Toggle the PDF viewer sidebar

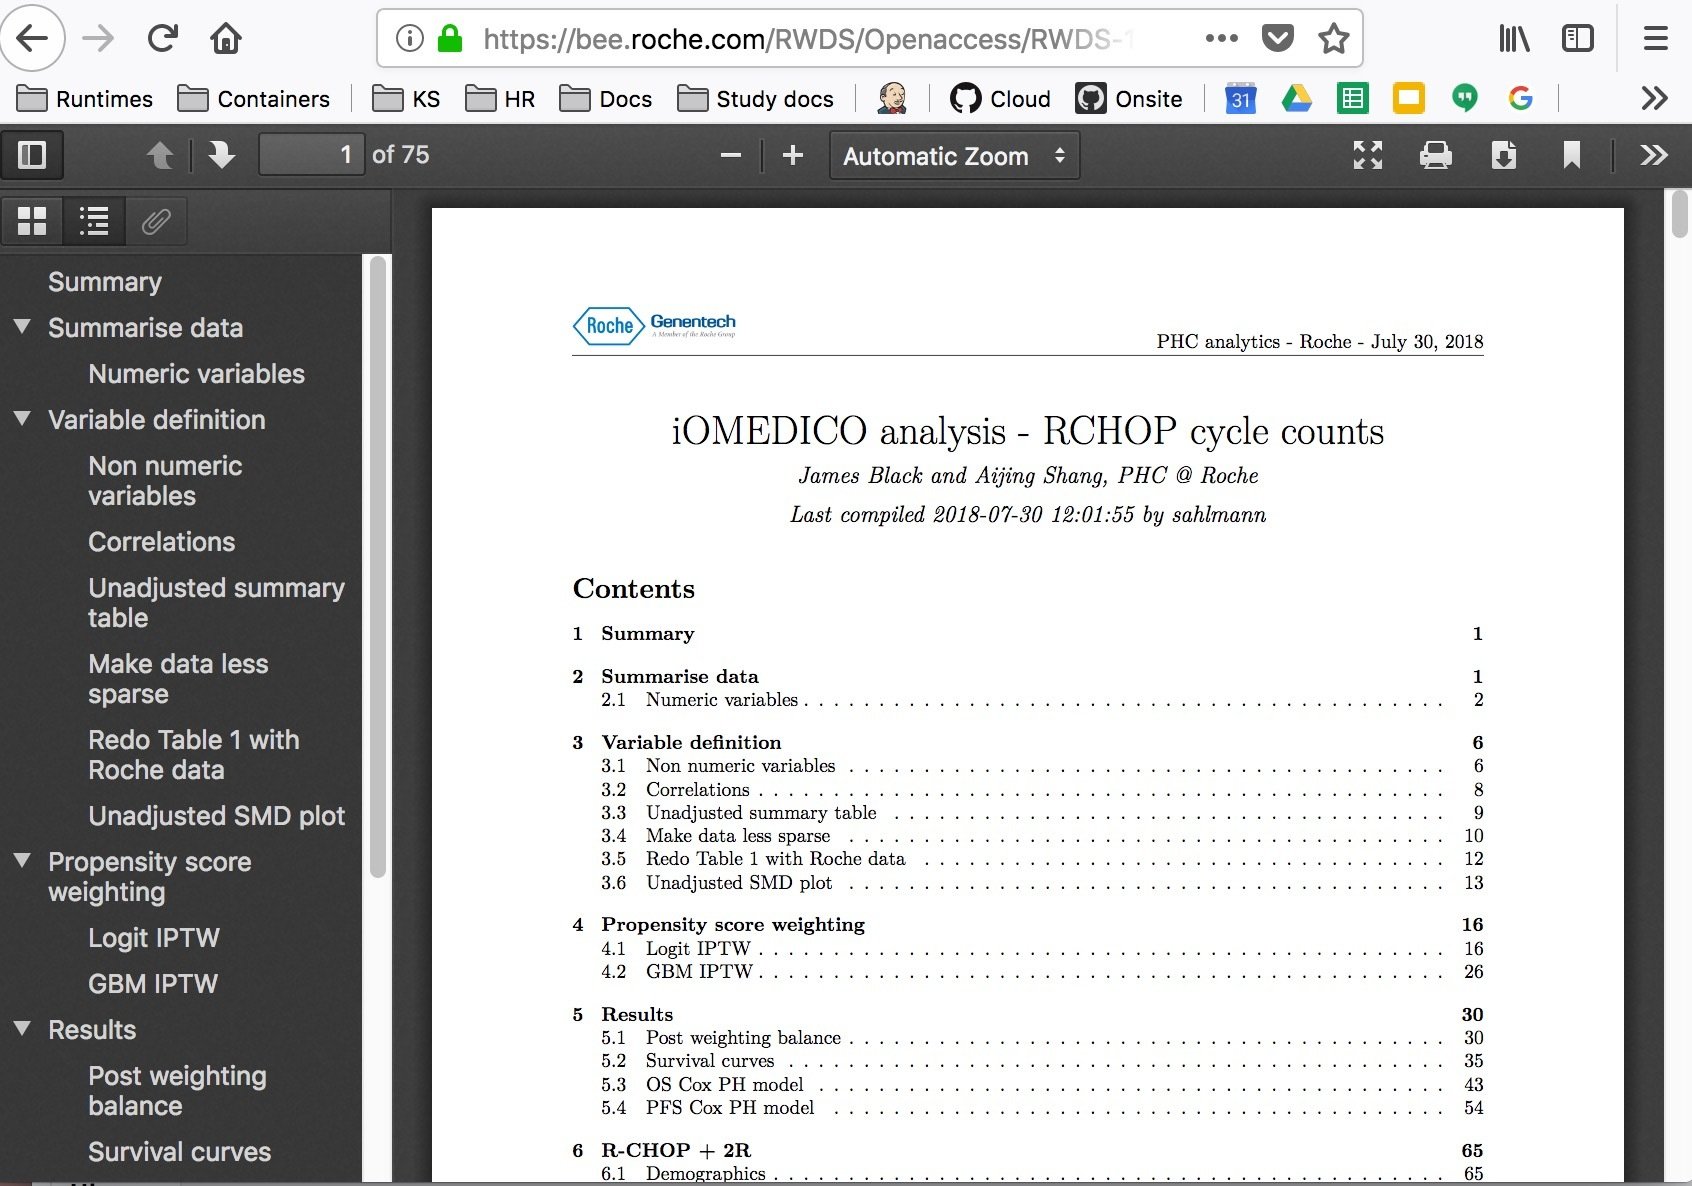[x=32, y=155]
